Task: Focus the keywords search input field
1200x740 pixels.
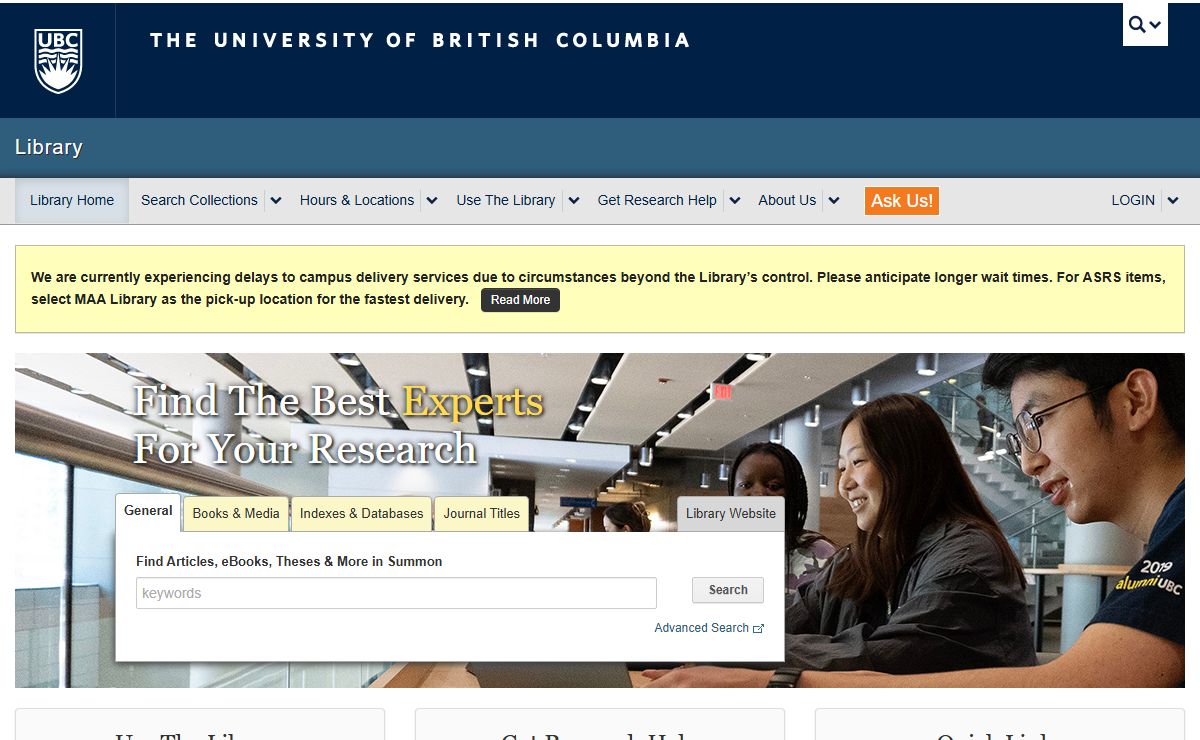Action: click(396, 593)
